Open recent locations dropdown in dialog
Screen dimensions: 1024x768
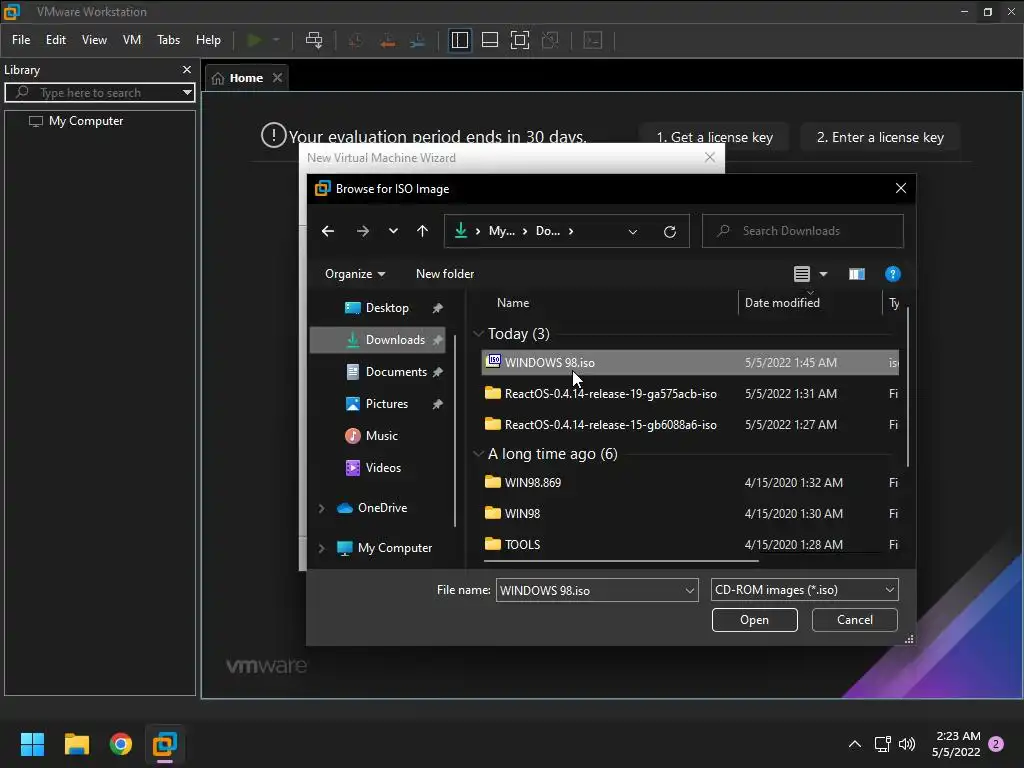coord(393,231)
